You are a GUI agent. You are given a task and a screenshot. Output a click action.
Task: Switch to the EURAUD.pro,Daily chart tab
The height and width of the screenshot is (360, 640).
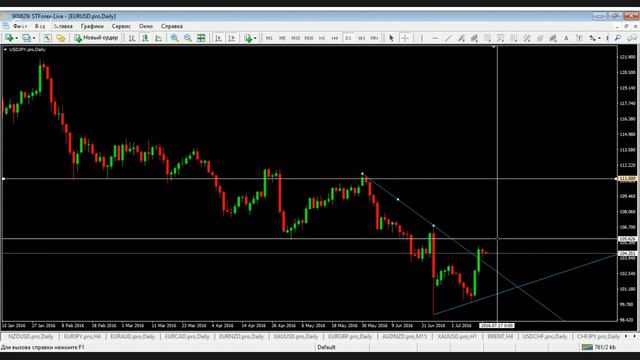[133, 336]
